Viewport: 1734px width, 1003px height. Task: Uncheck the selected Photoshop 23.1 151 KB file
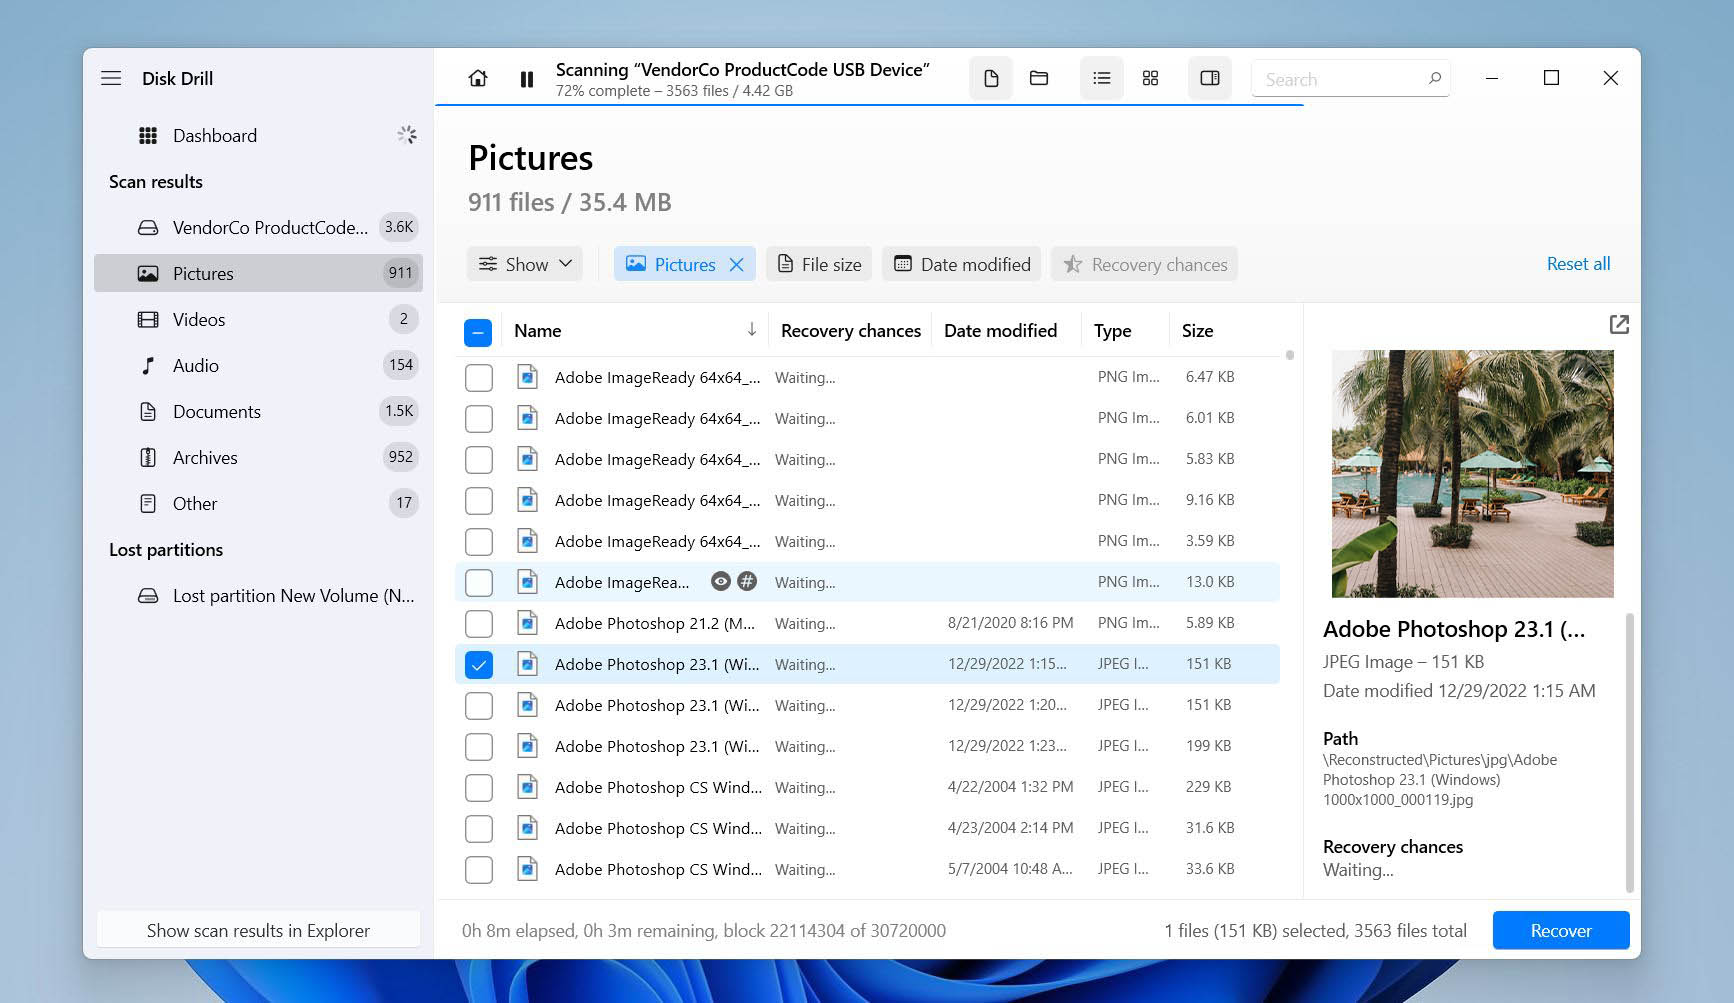tap(479, 665)
